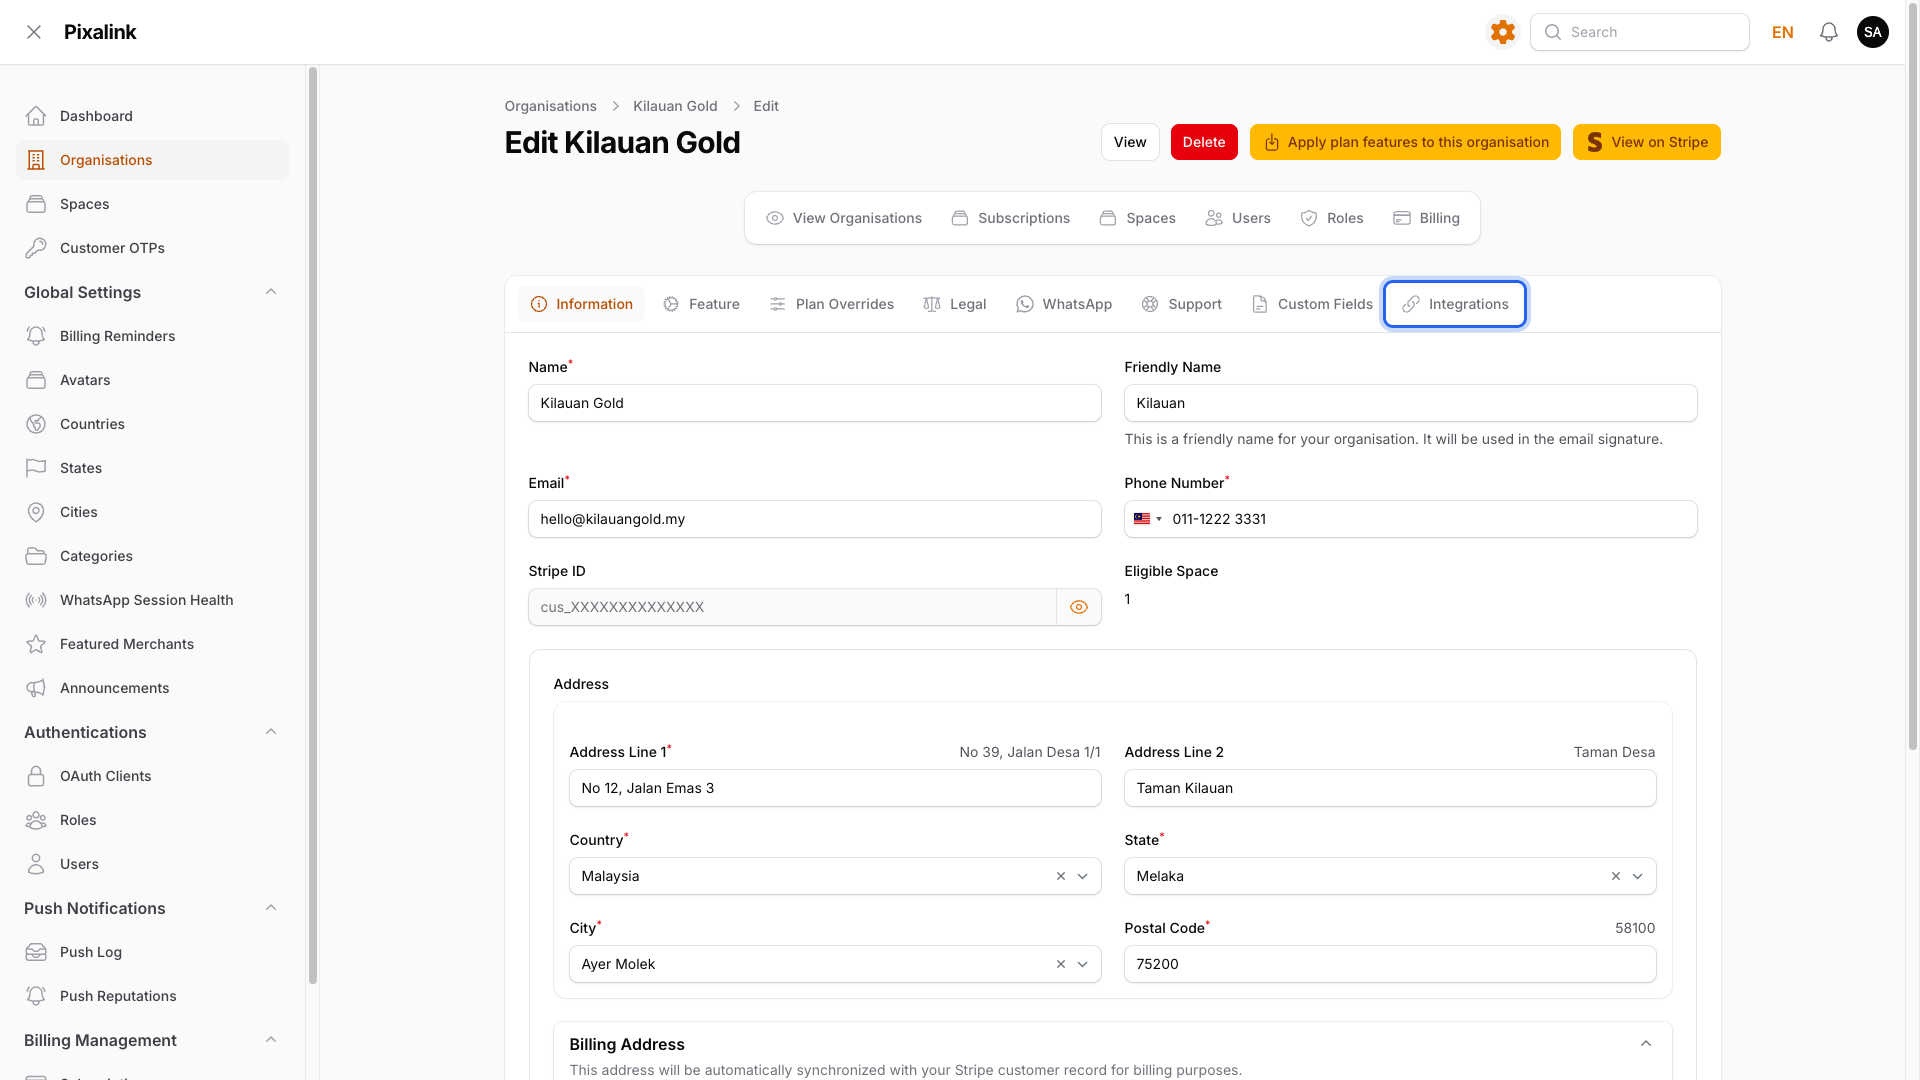The image size is (1920, 1080).
Task: Open Push Log page
Action: pos(152,952)
